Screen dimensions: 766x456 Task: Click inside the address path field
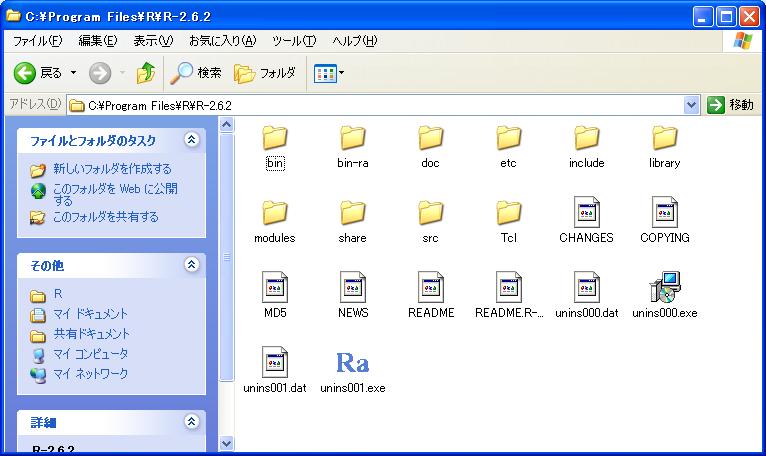[x=380, y=105]
